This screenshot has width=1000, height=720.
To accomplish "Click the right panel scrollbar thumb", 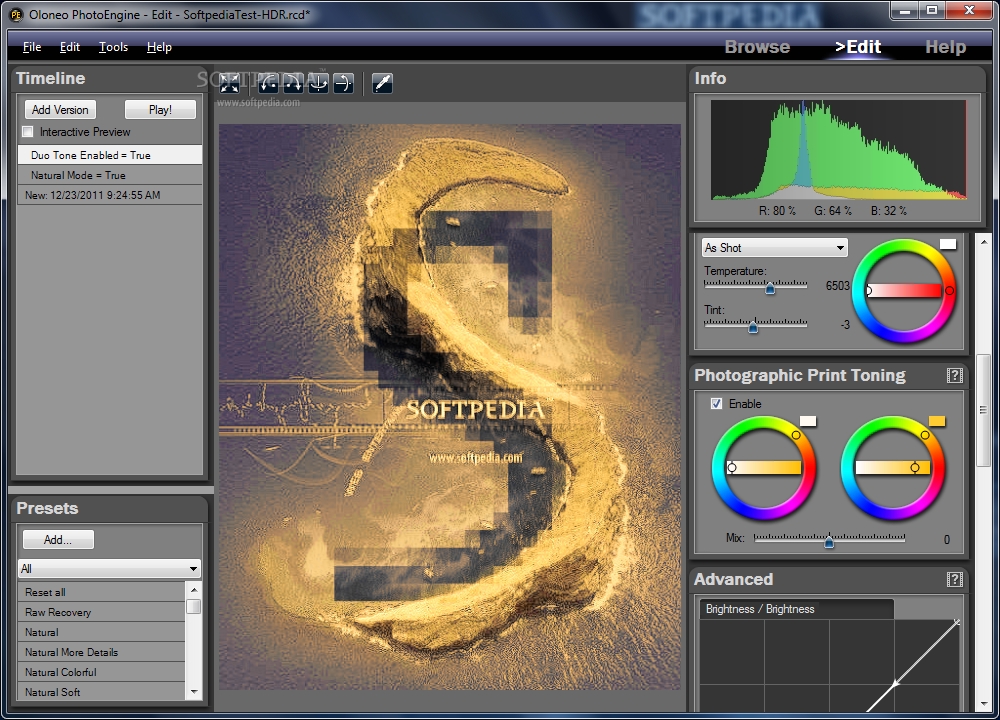I will (983, 411).
